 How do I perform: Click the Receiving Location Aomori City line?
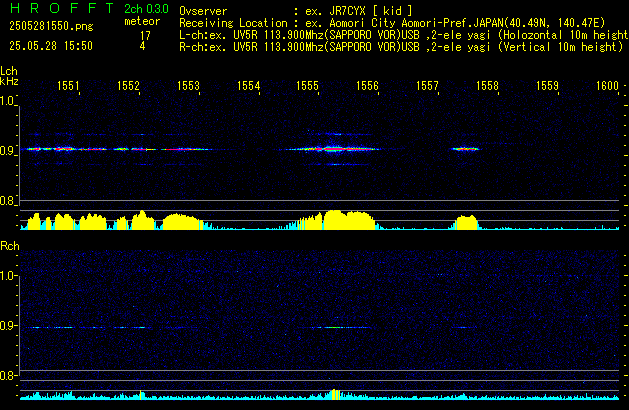click(392, 23)
